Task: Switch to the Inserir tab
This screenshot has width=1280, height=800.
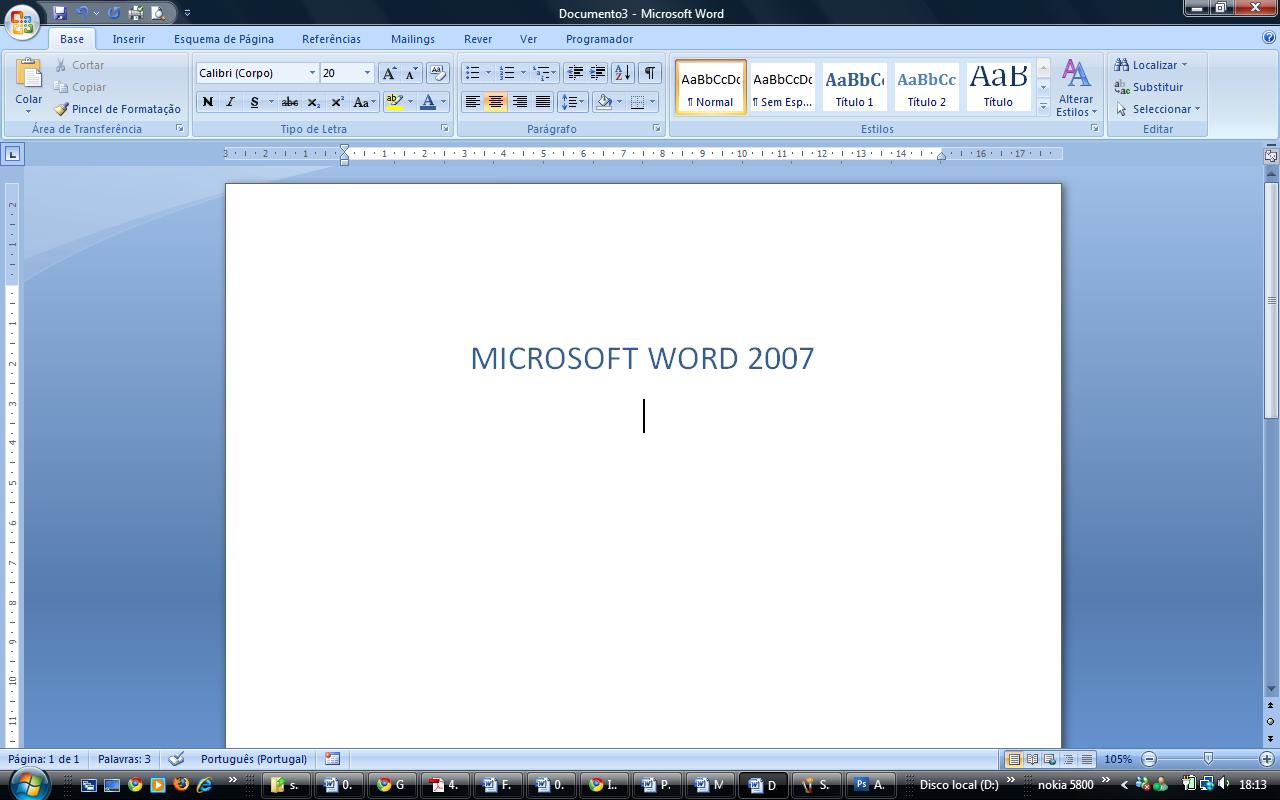Action: point(129,39)
